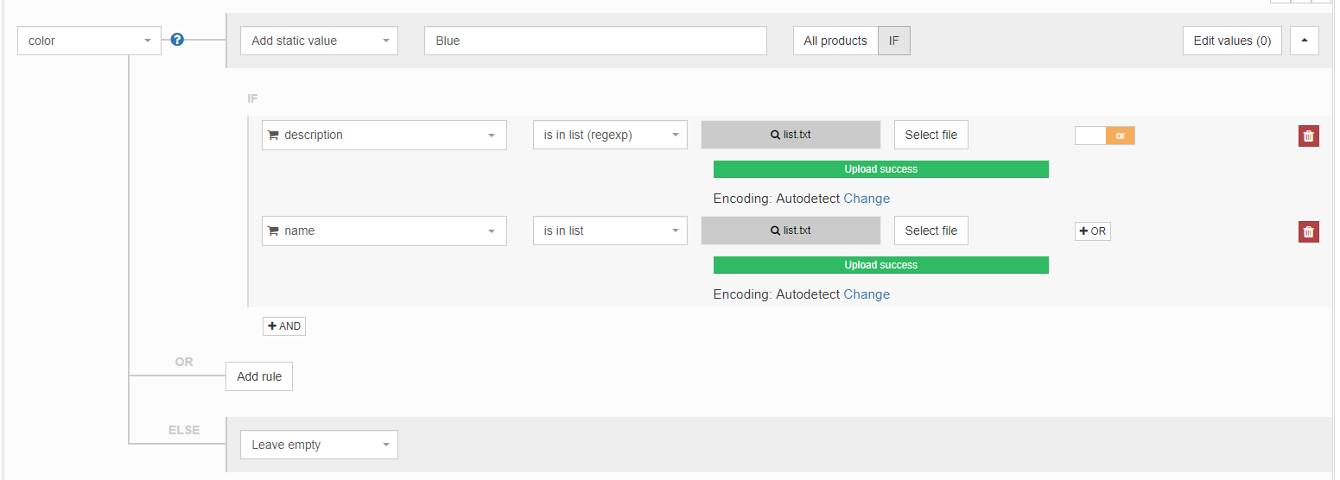
Task: Collapse the rule using the up arrow
Action: 1305,41
